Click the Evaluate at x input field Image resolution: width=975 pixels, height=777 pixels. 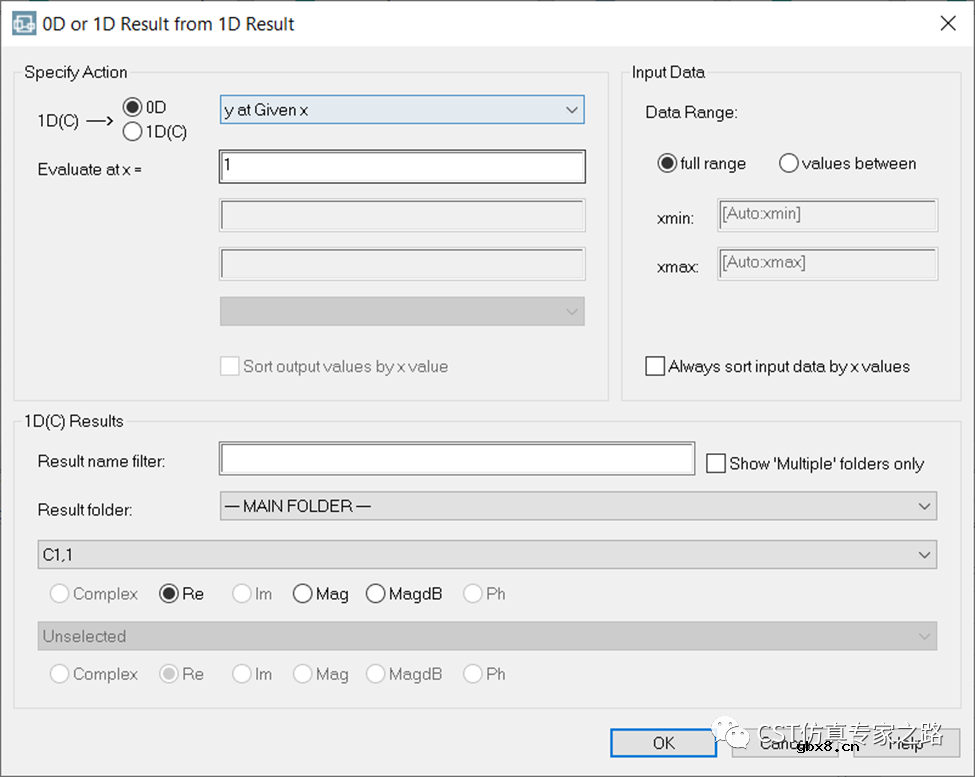(x=401, y=166)
